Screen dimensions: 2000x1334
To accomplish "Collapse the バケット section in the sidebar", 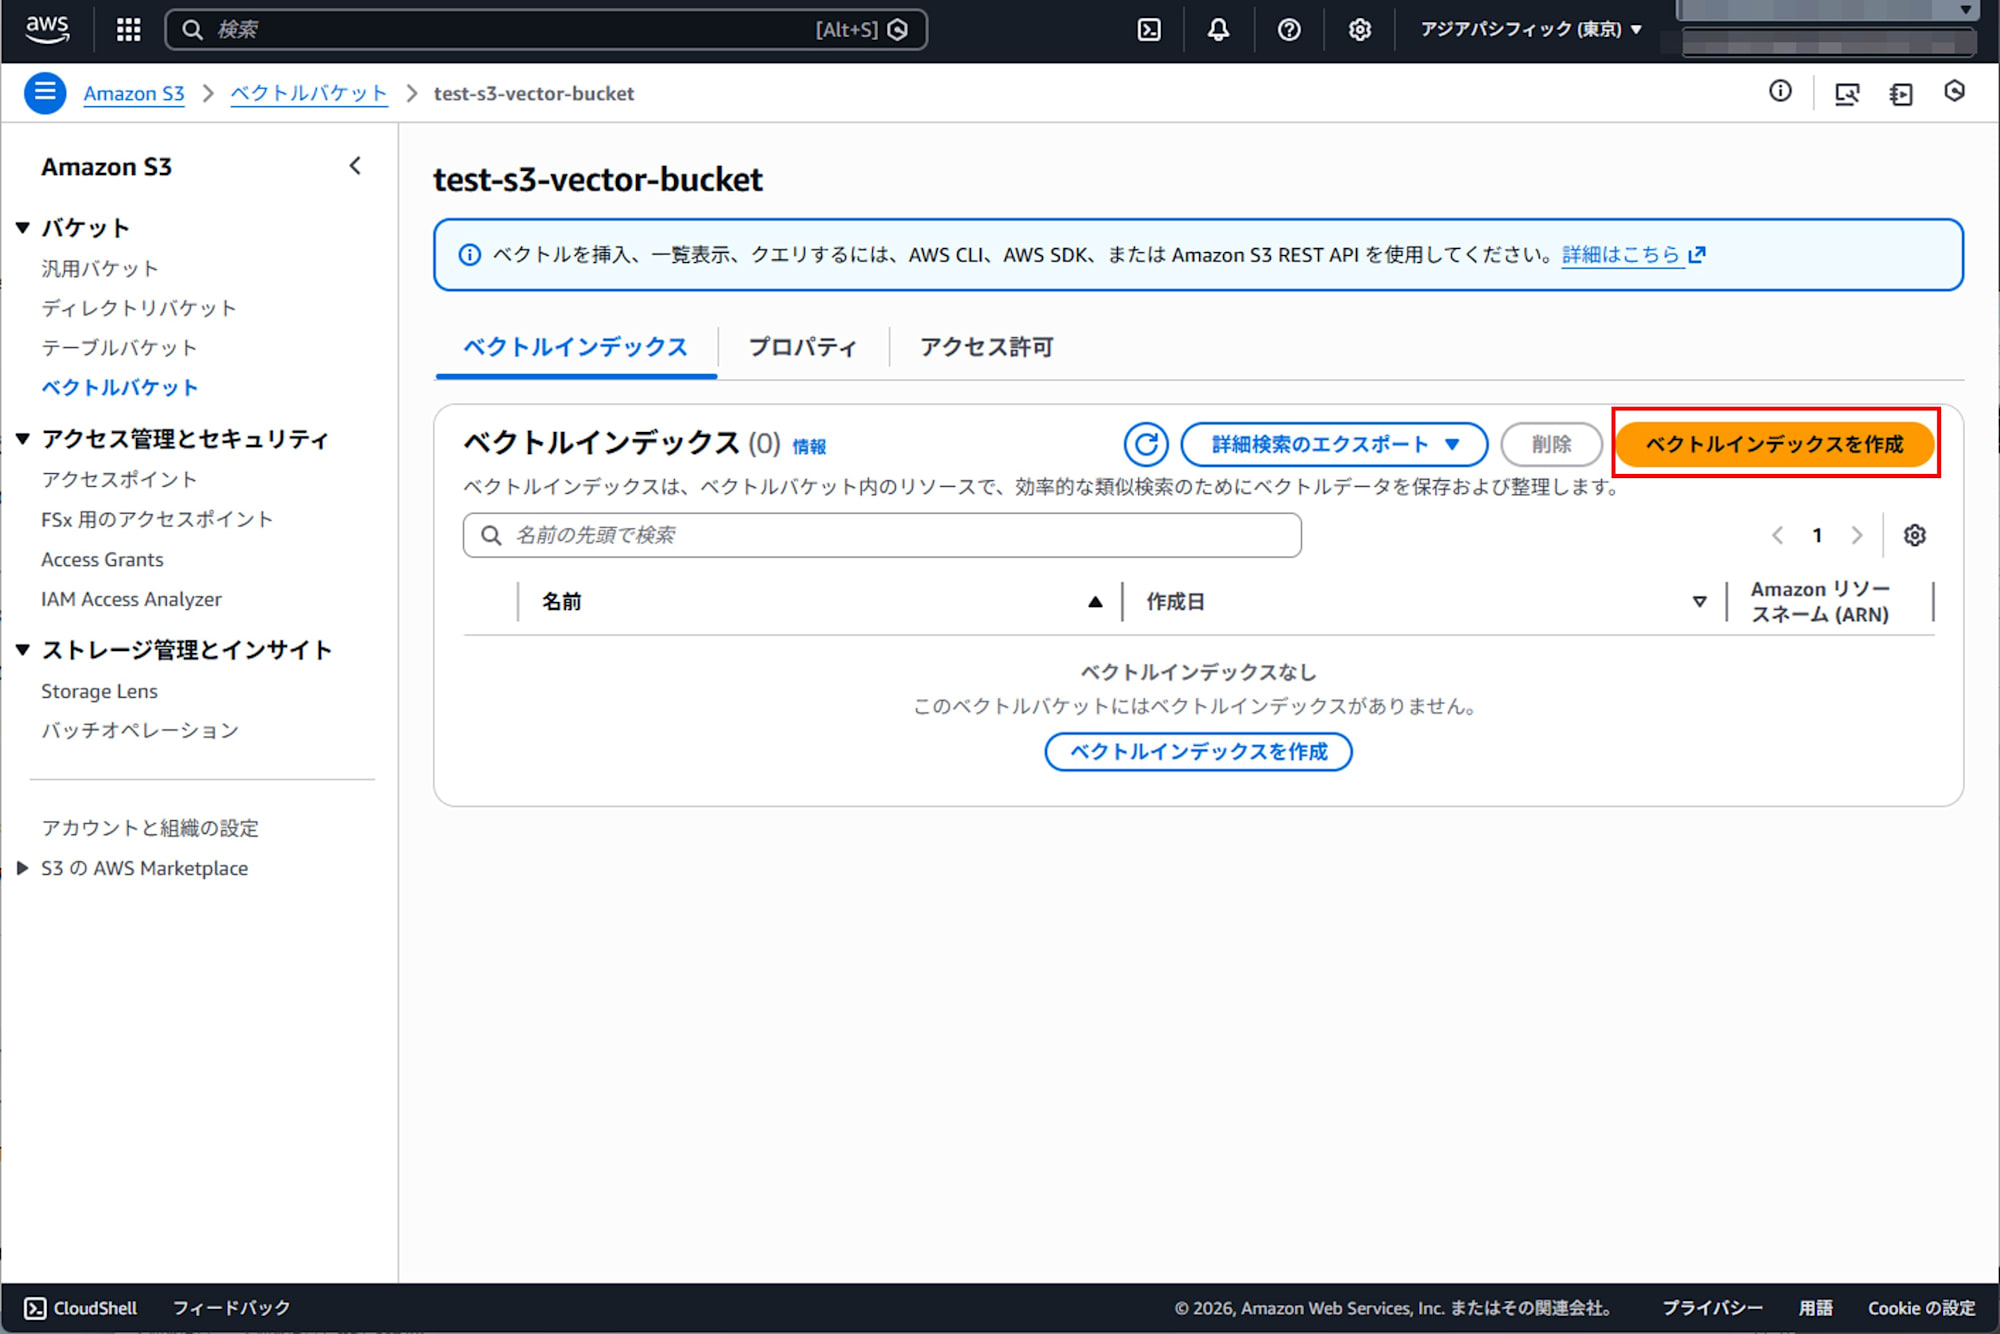I will [23, 227].
